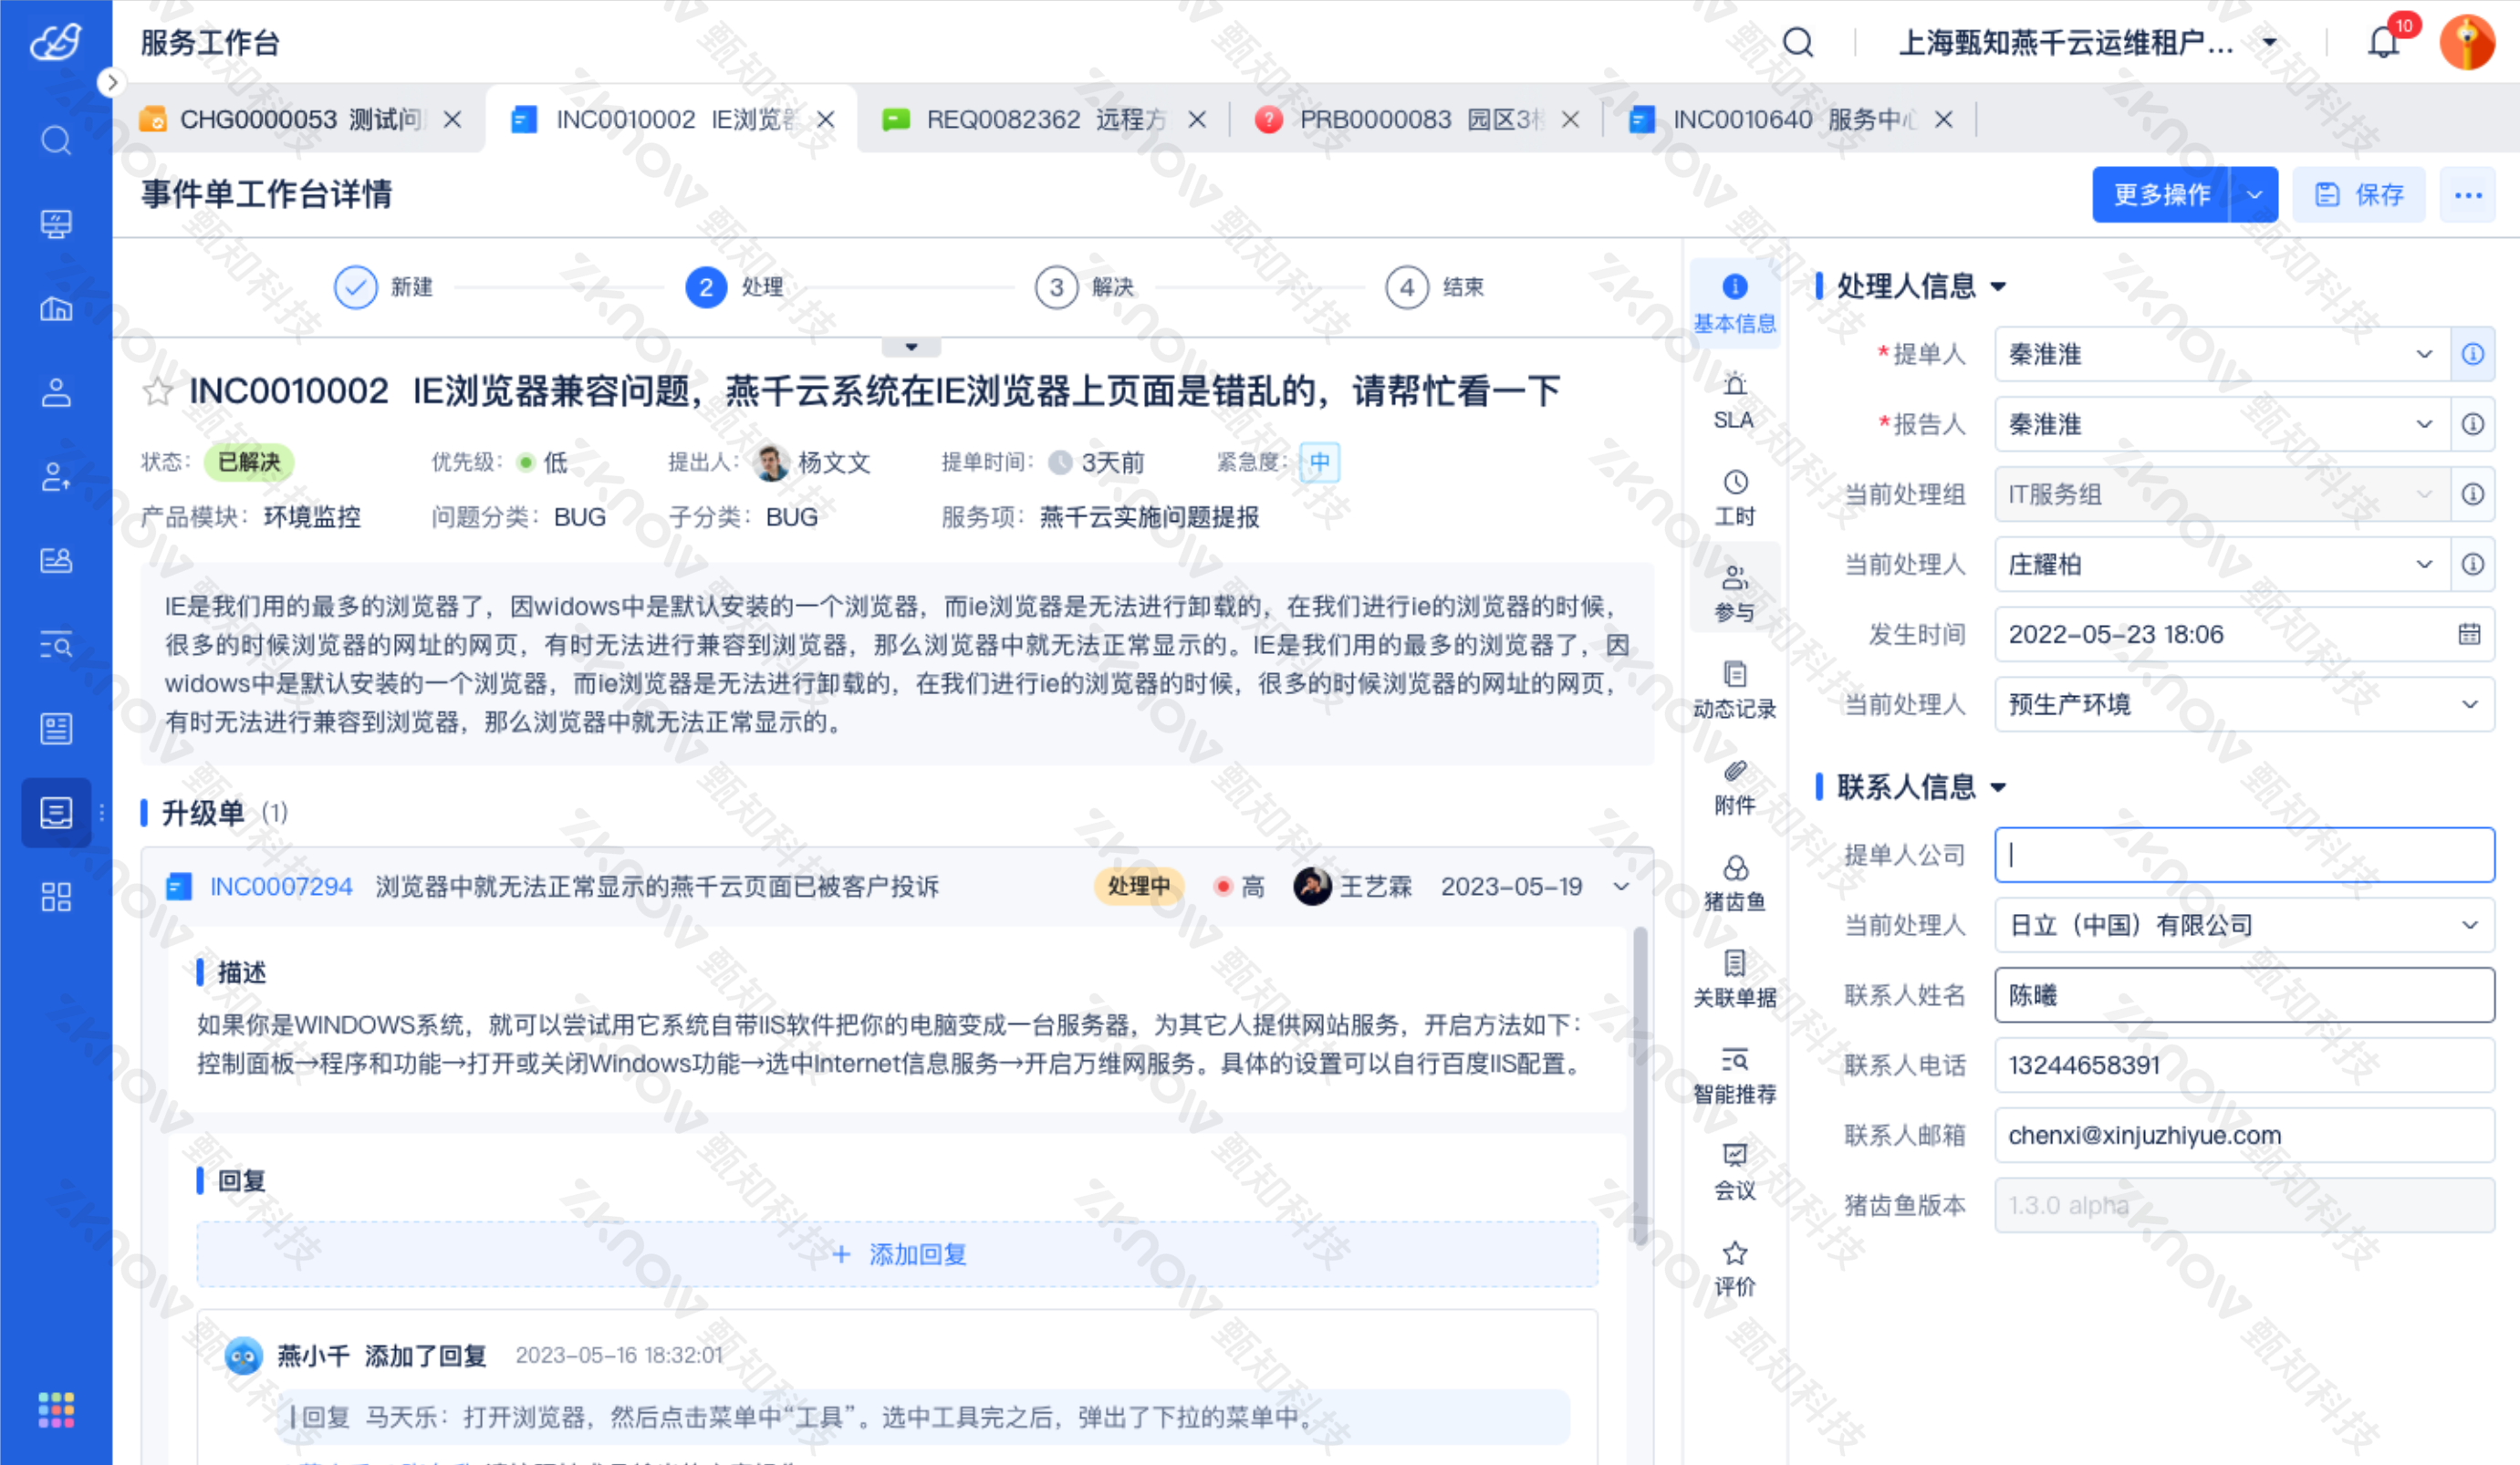The image size is (2520, 1465).
Task: Open 基本信息 panel icon
Action: [x=1735, y=303]
